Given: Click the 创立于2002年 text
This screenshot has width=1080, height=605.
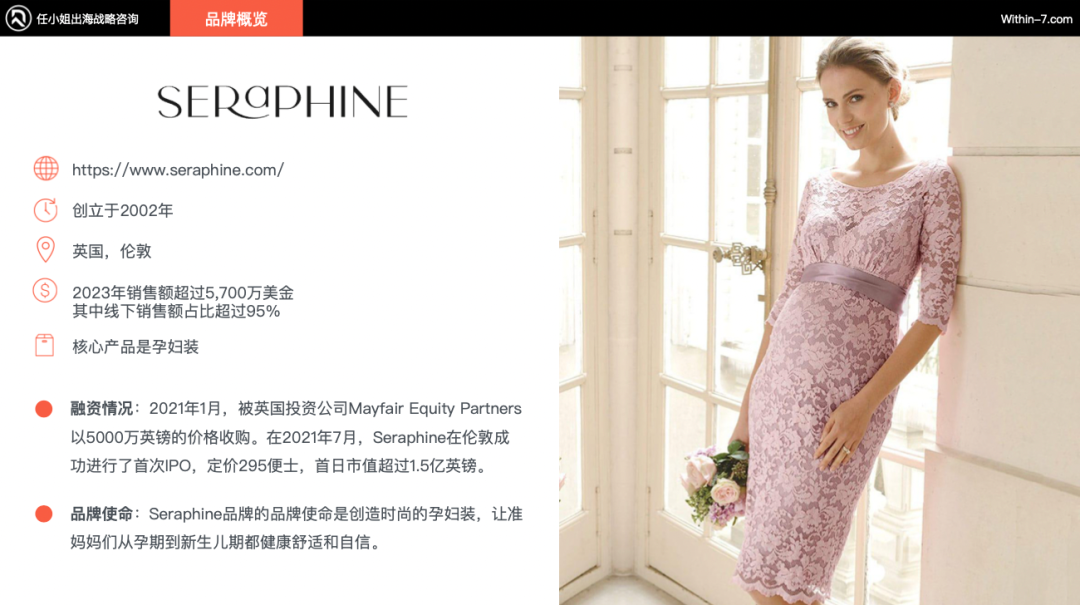Looking at the screenshot, I should point(123,210).
